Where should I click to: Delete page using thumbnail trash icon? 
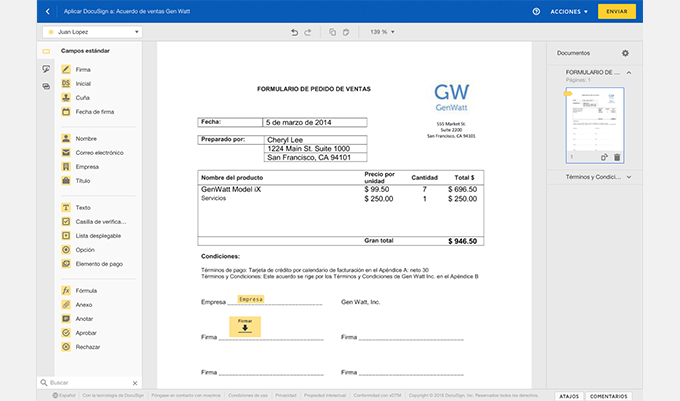(x=617, y=157)
